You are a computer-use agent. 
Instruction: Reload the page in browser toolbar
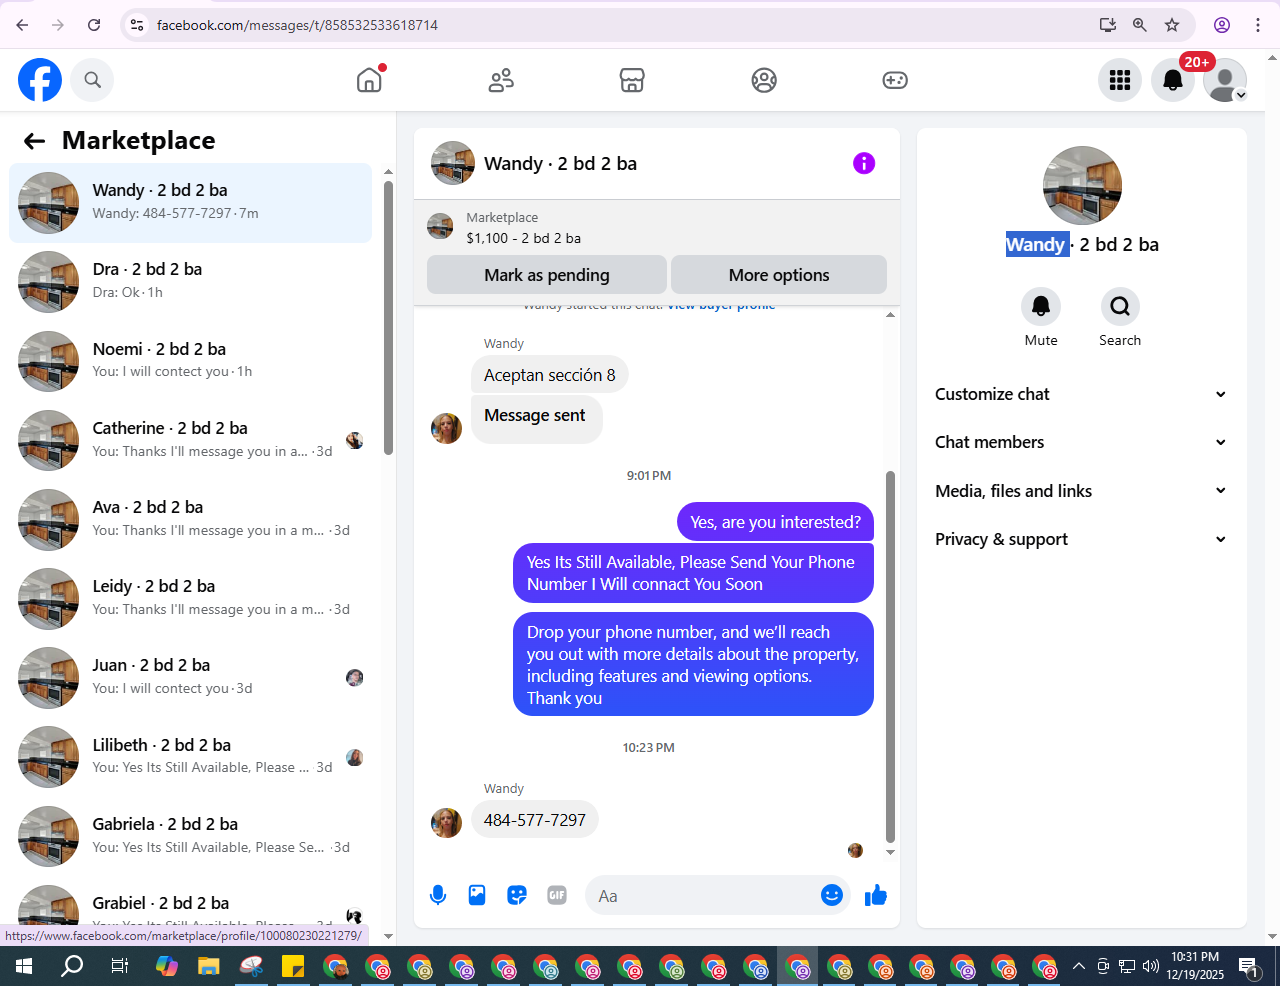(x=94, y=25)
